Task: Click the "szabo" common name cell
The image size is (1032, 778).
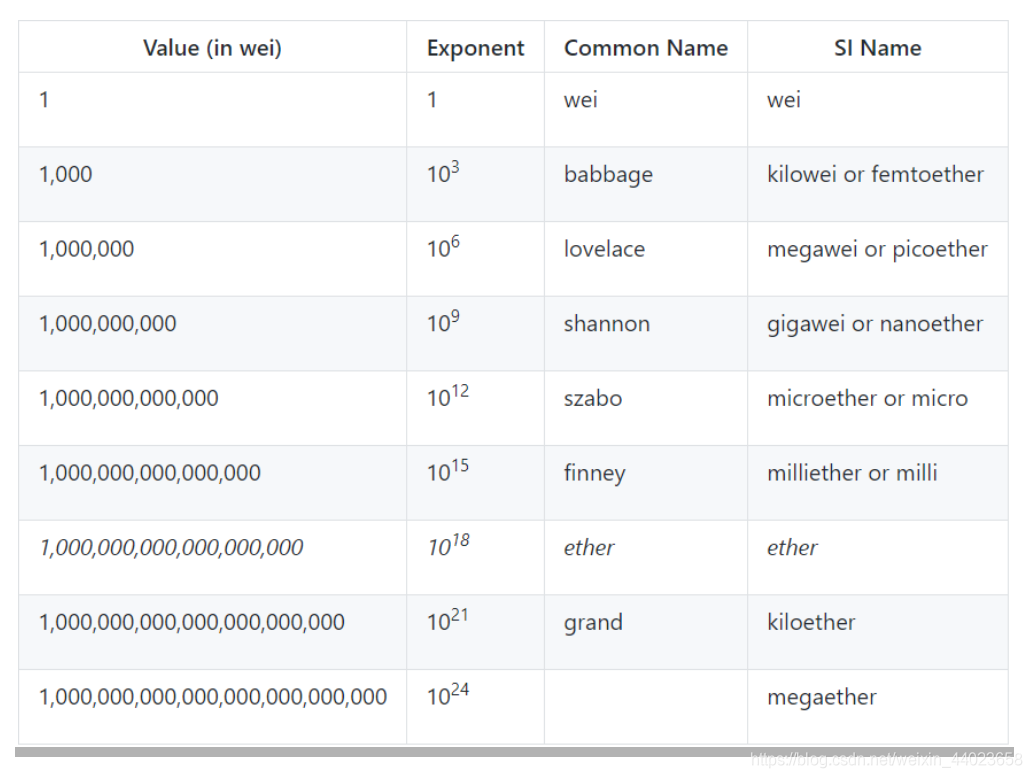Action: pos(592,398)
